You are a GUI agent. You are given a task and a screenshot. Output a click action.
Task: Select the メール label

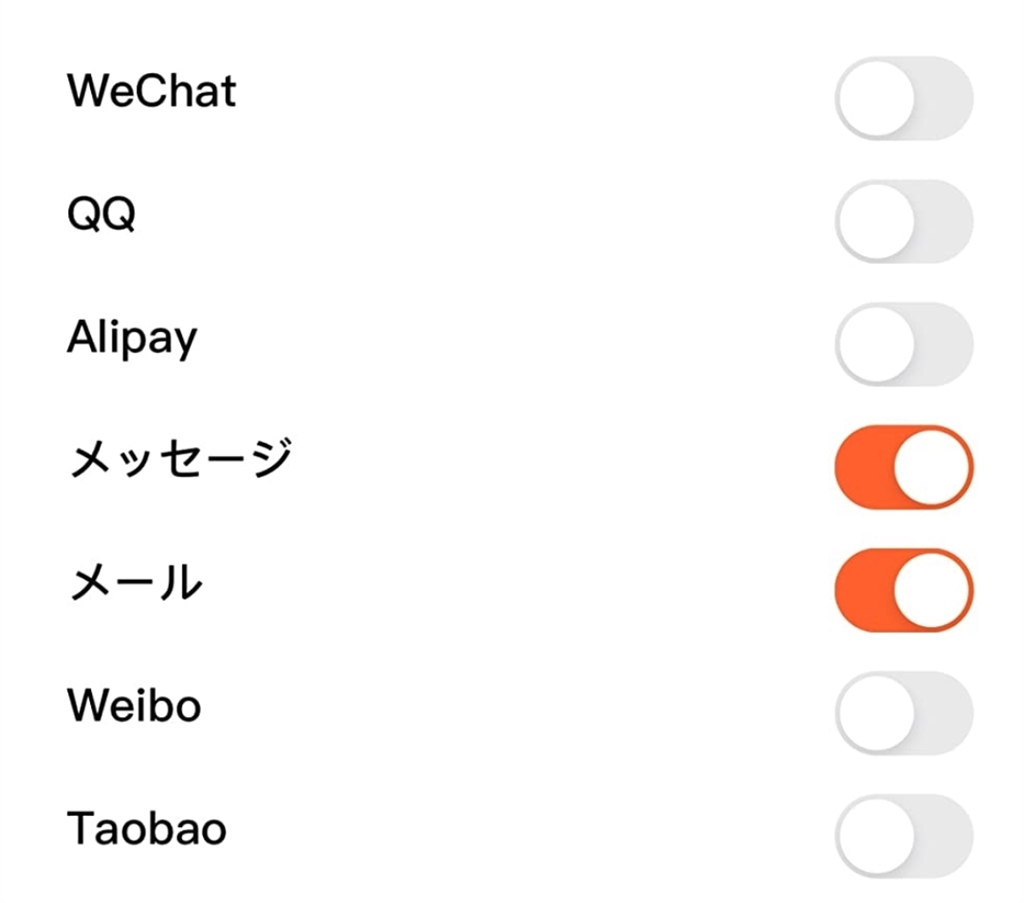point(135,584)
